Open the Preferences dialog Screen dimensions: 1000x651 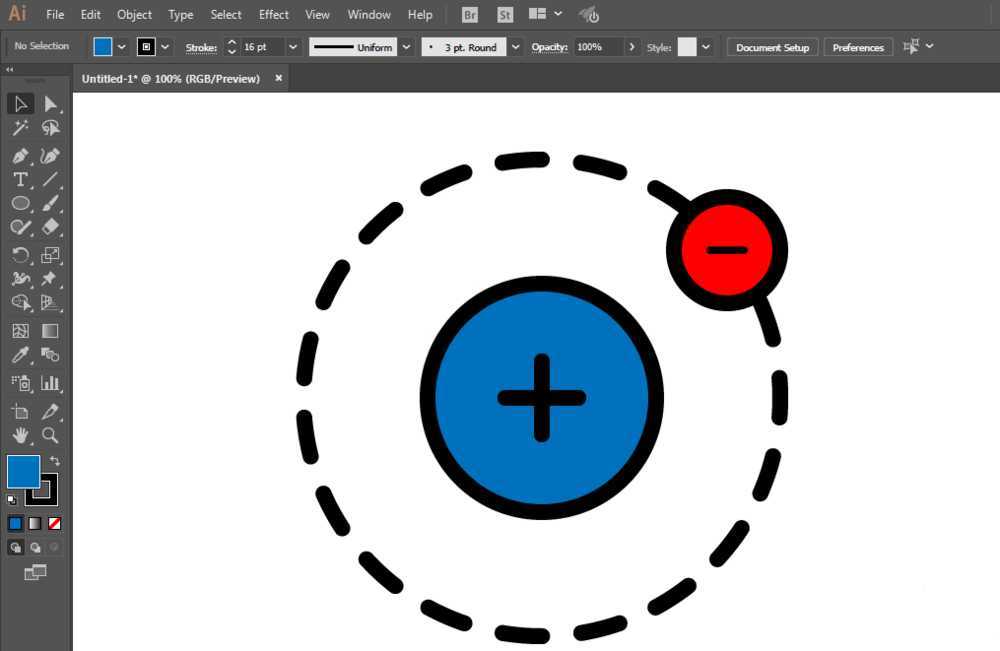tap(858, 46)
